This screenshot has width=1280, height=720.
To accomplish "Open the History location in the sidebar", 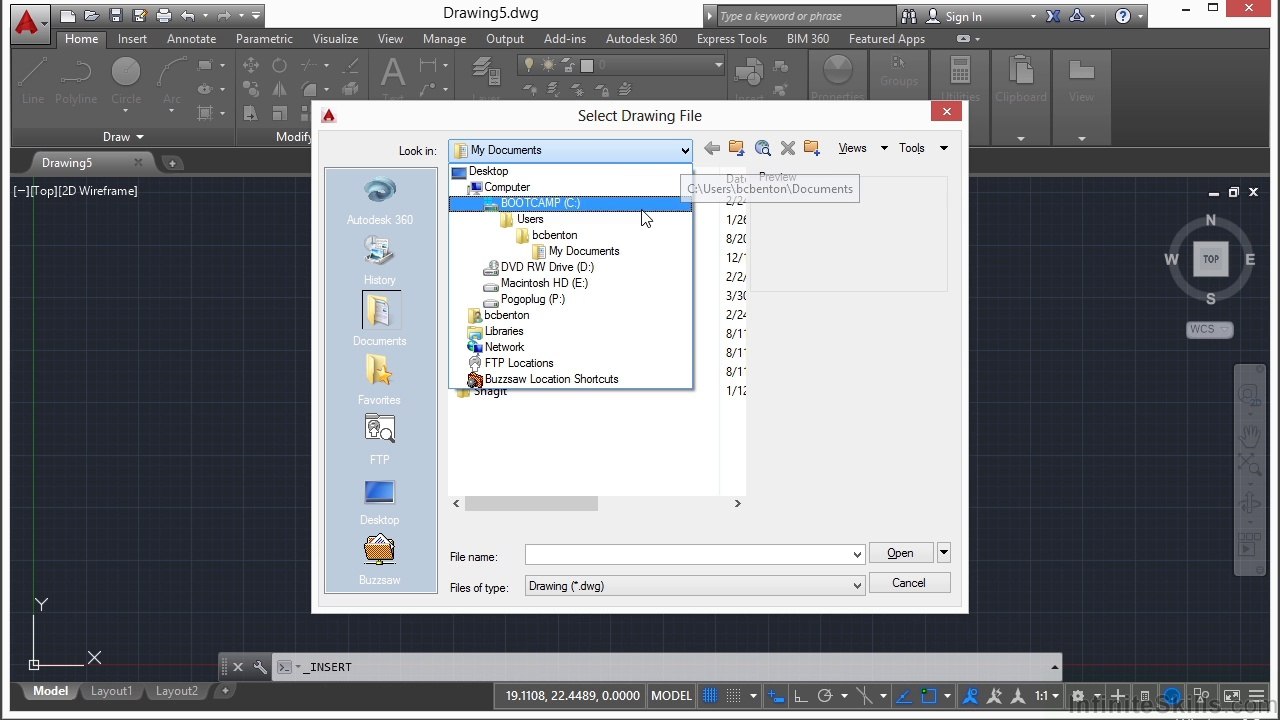I will (x=380, y=260).
